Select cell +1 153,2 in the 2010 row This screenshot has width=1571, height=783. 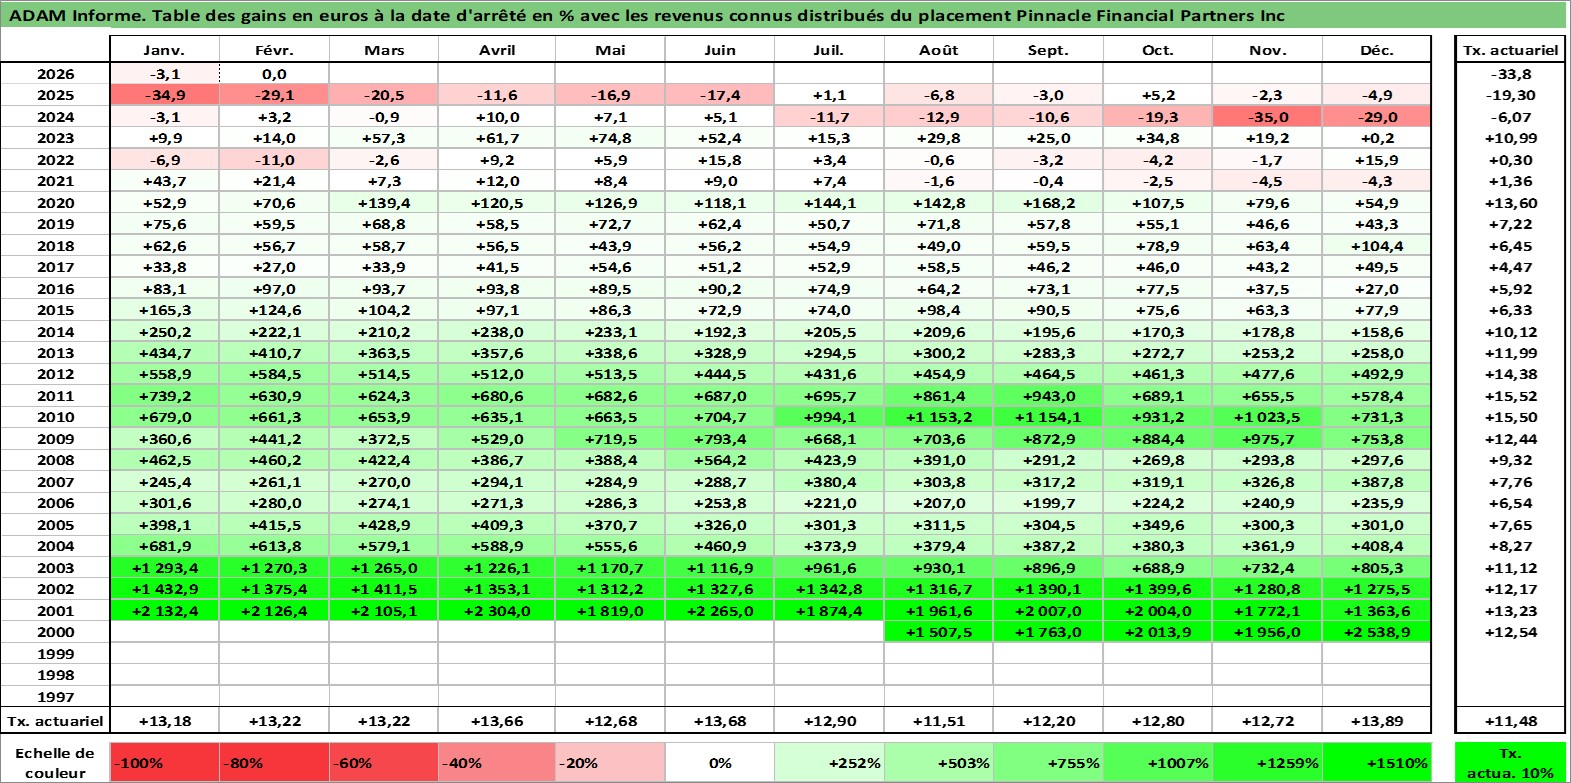point(938,417)
